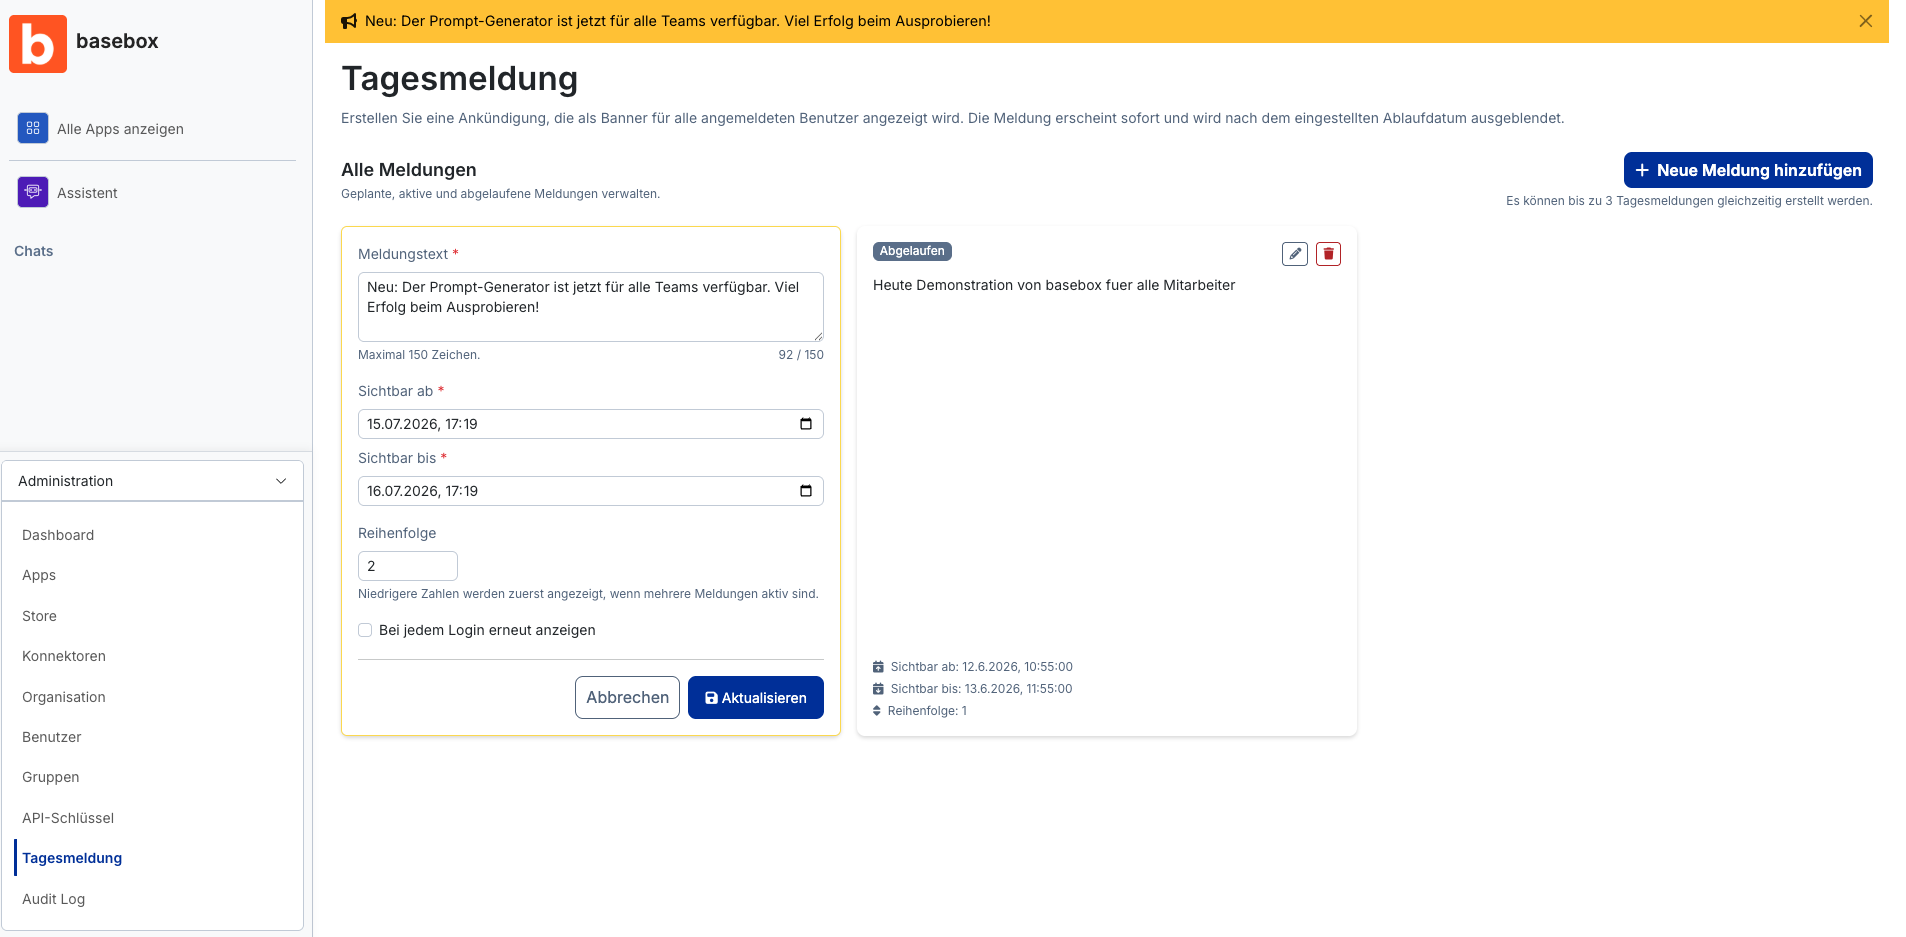The height and width of the screenshot is (937, 1906).
Task: Open Gruppen page
Action: coord(51,777)
